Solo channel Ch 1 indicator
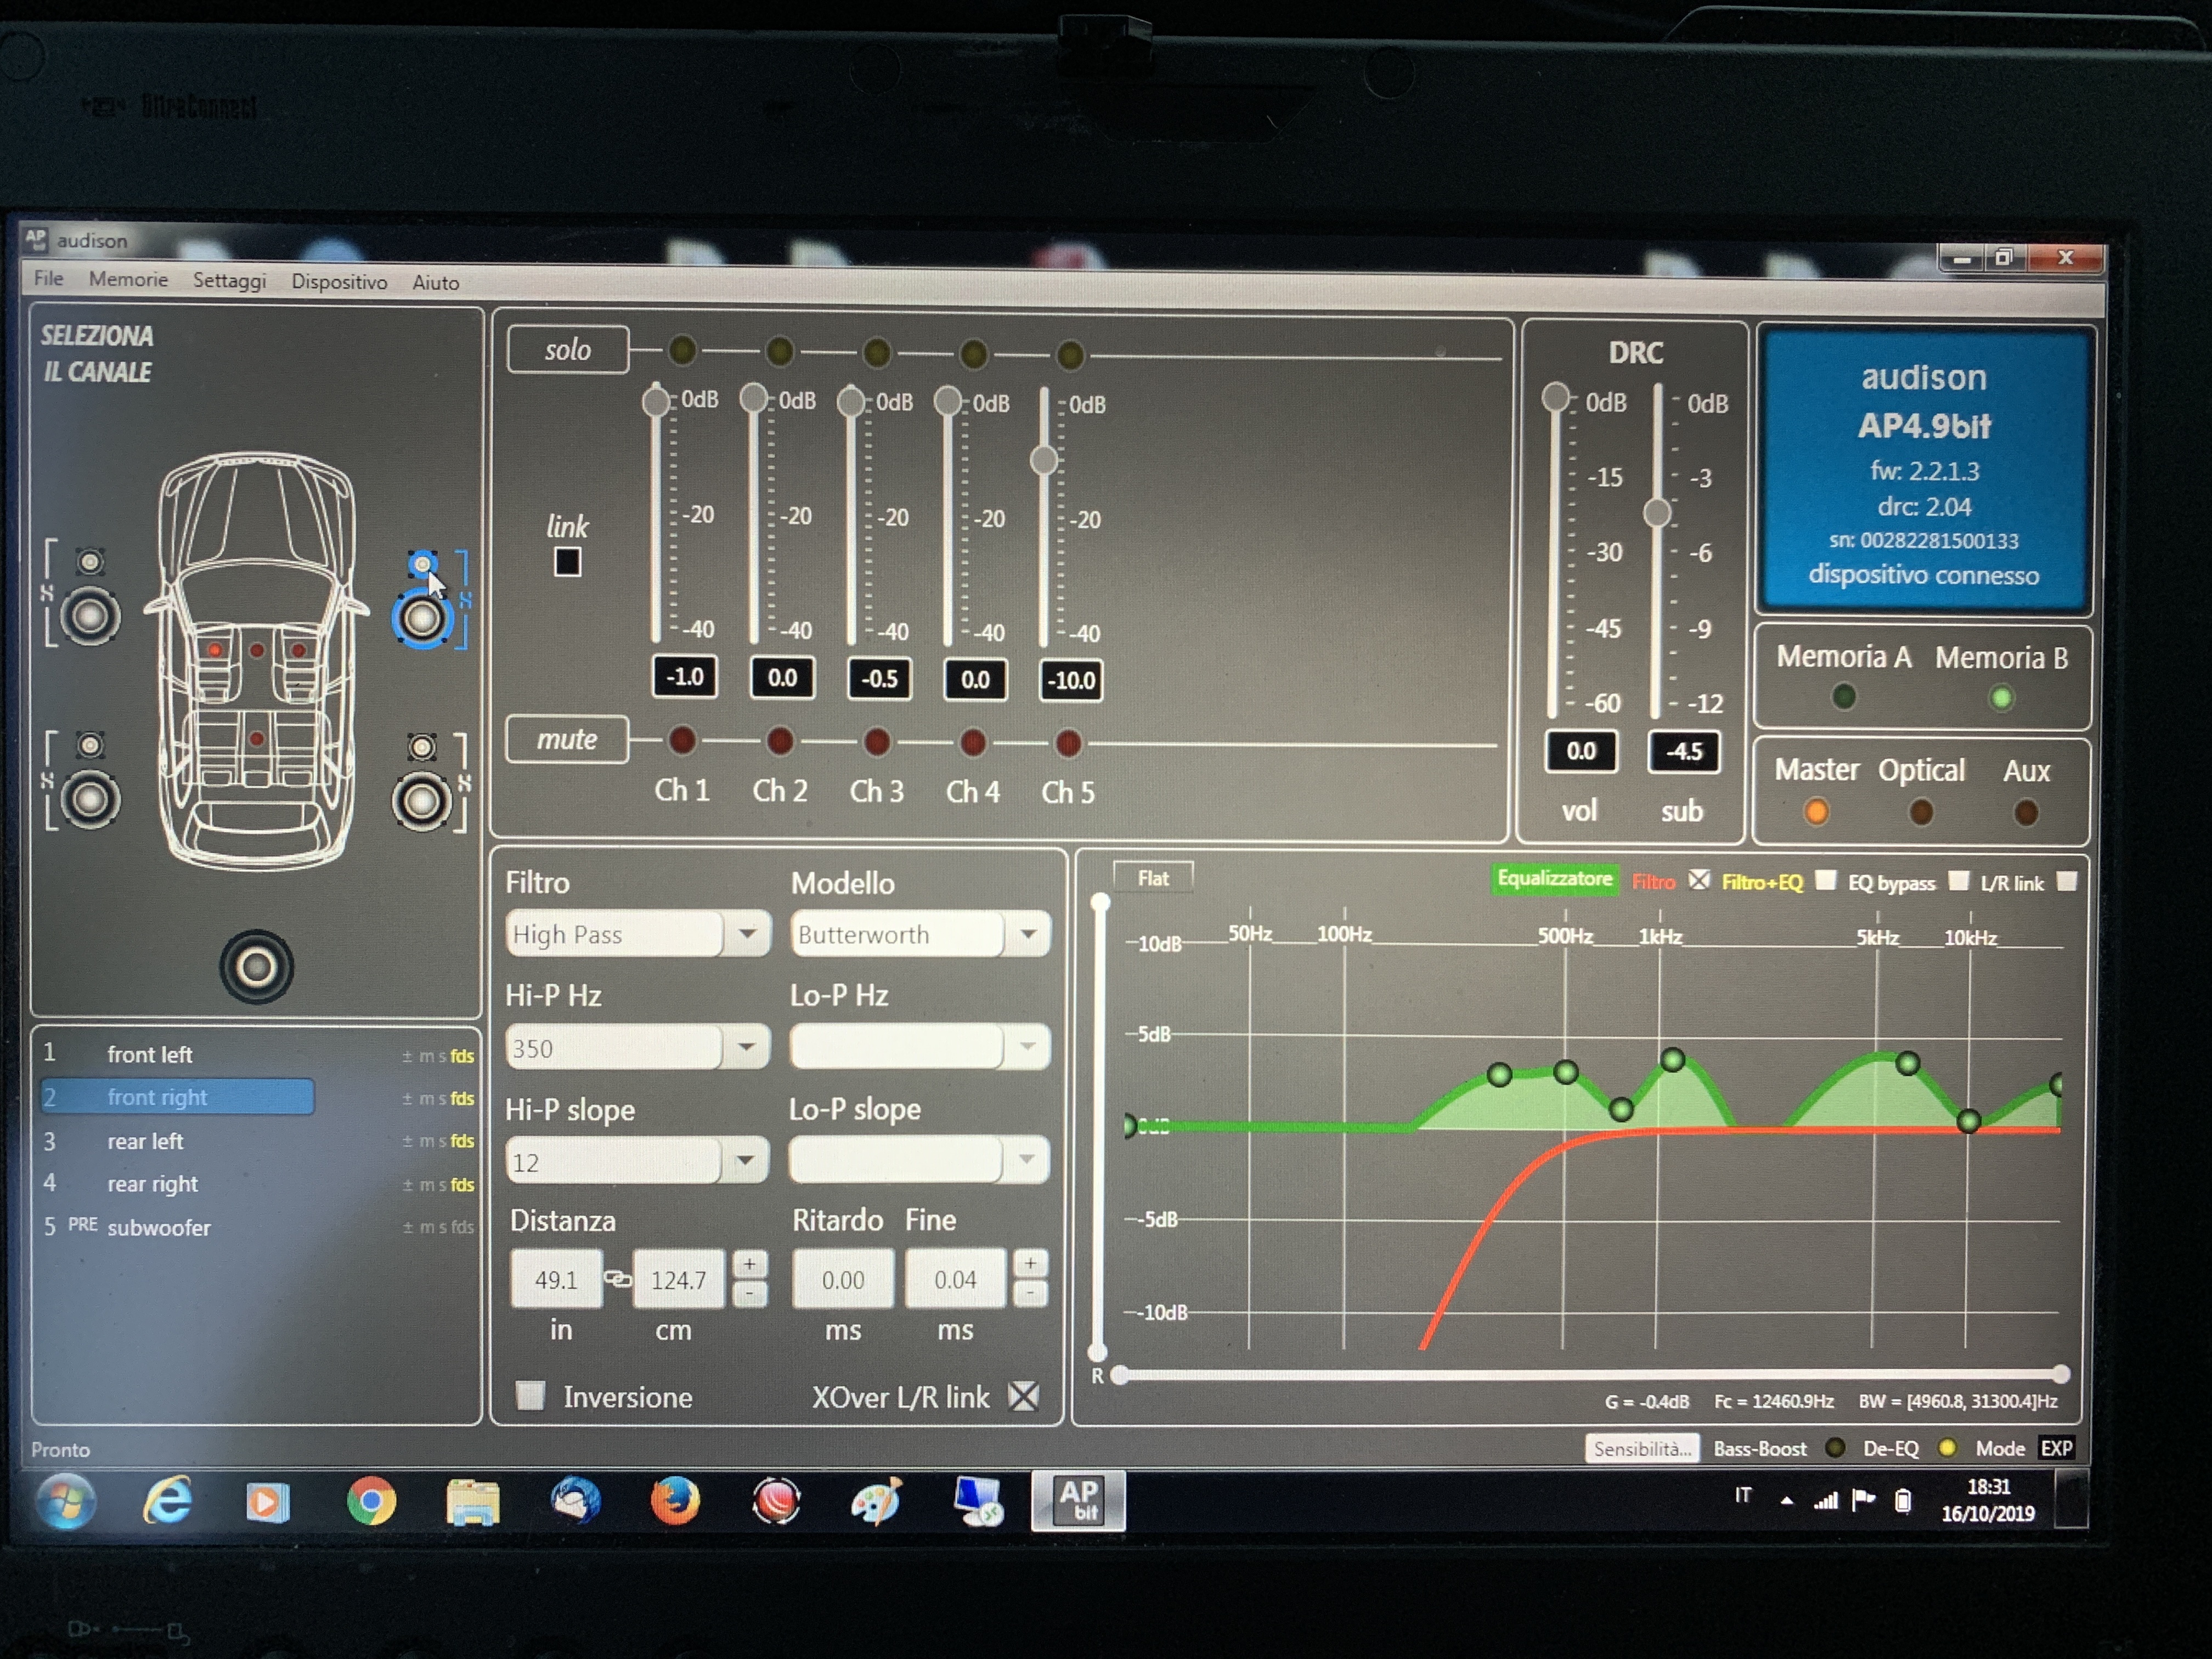 coord(682,350)
